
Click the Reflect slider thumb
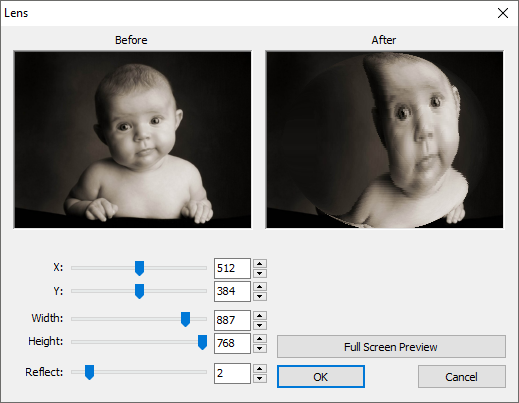(89, 372)
